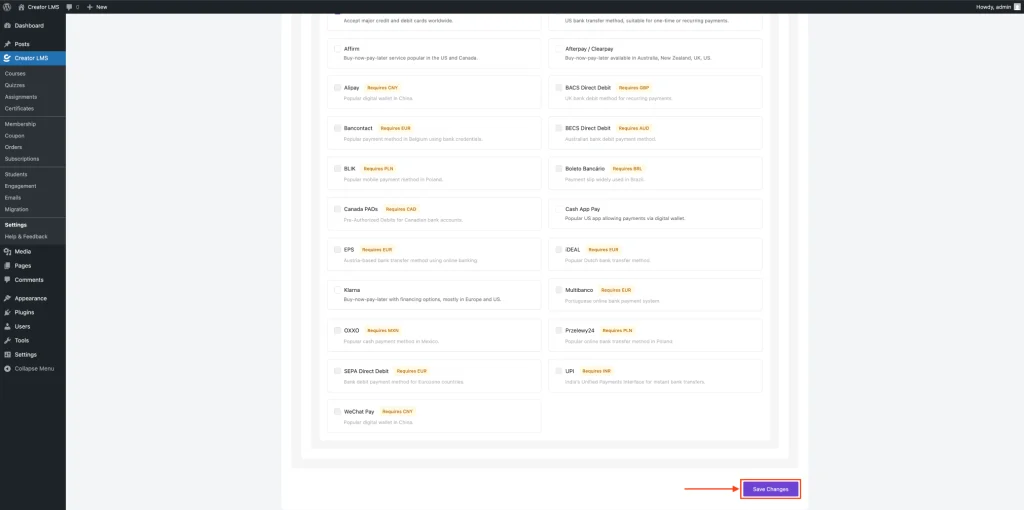Open the Certificates menu item
The width and height of the screenshot is (1024, 510).
click(19, 108)
